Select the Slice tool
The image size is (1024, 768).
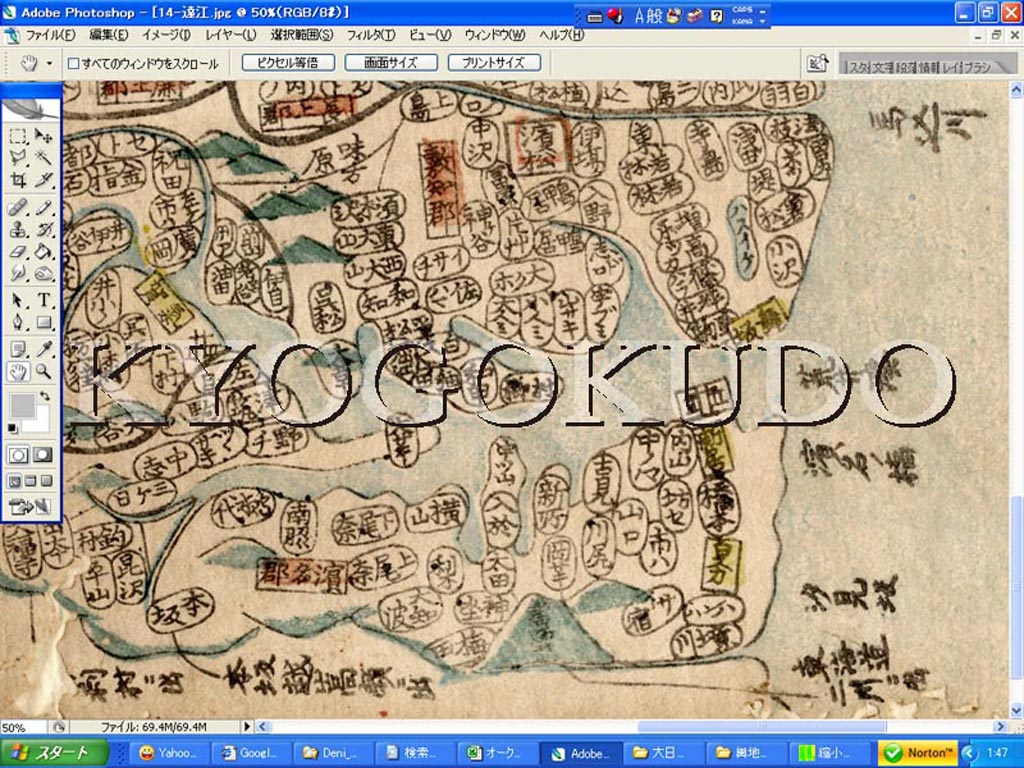click(44, 180)
